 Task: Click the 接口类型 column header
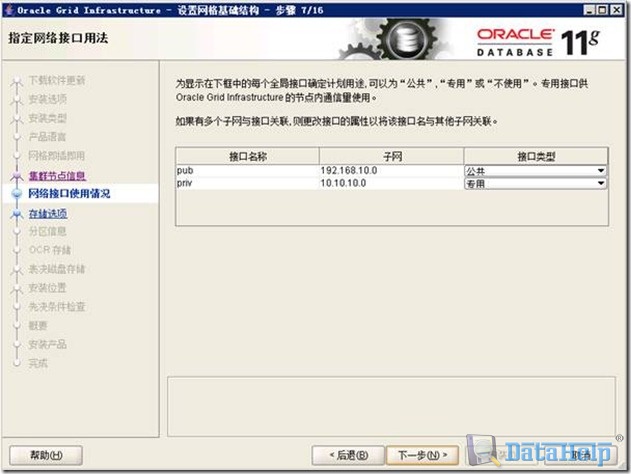tap(536, 156)
